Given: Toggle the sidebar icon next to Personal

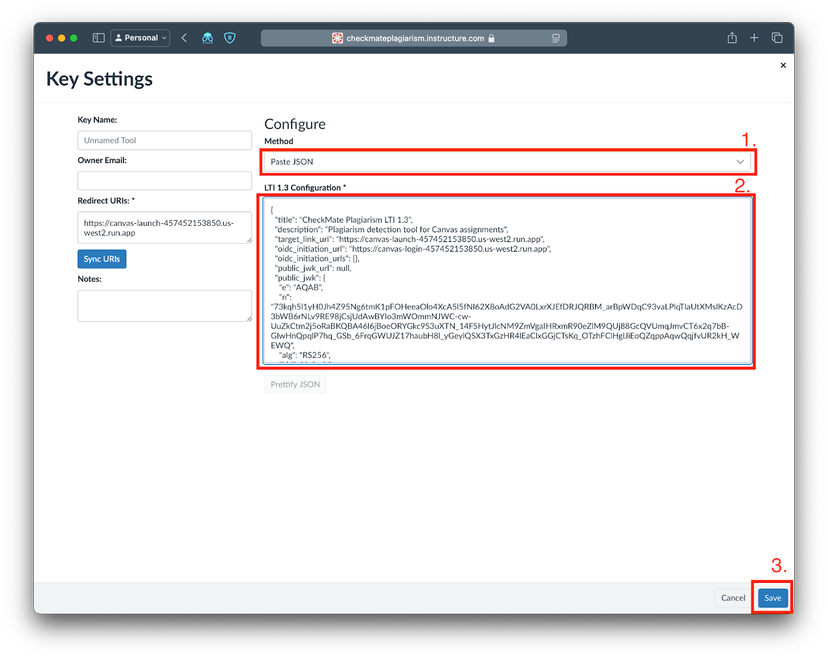Looking at the screenshot, I should pyautogui.click(x=97, y=37).
